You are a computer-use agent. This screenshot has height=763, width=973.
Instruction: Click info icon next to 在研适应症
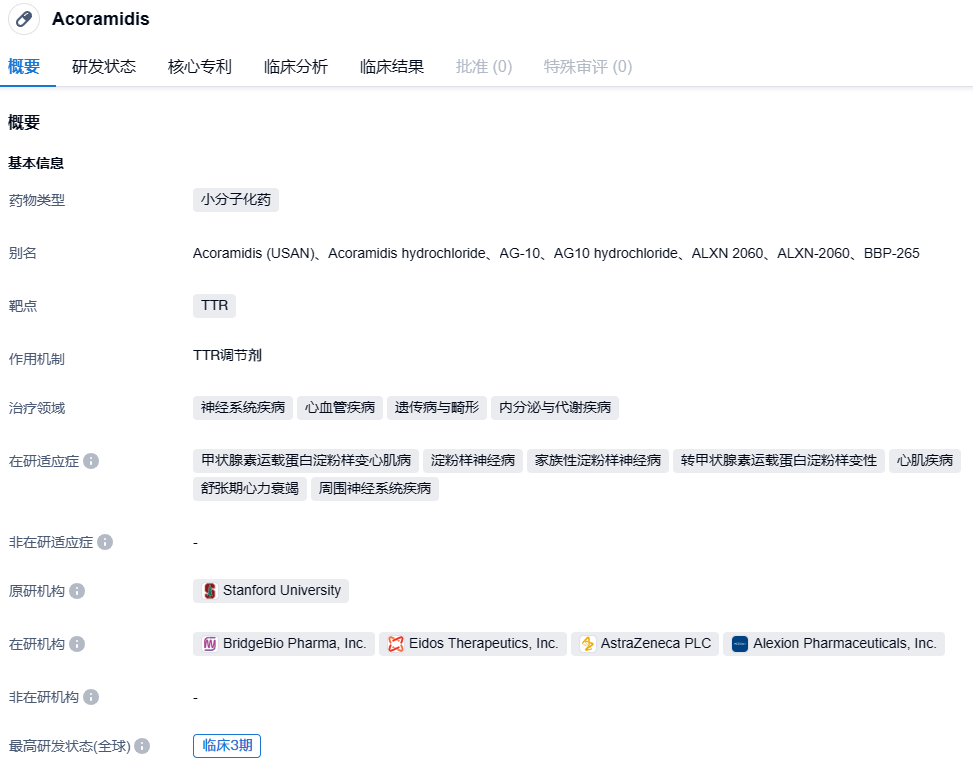pos(91,461)
